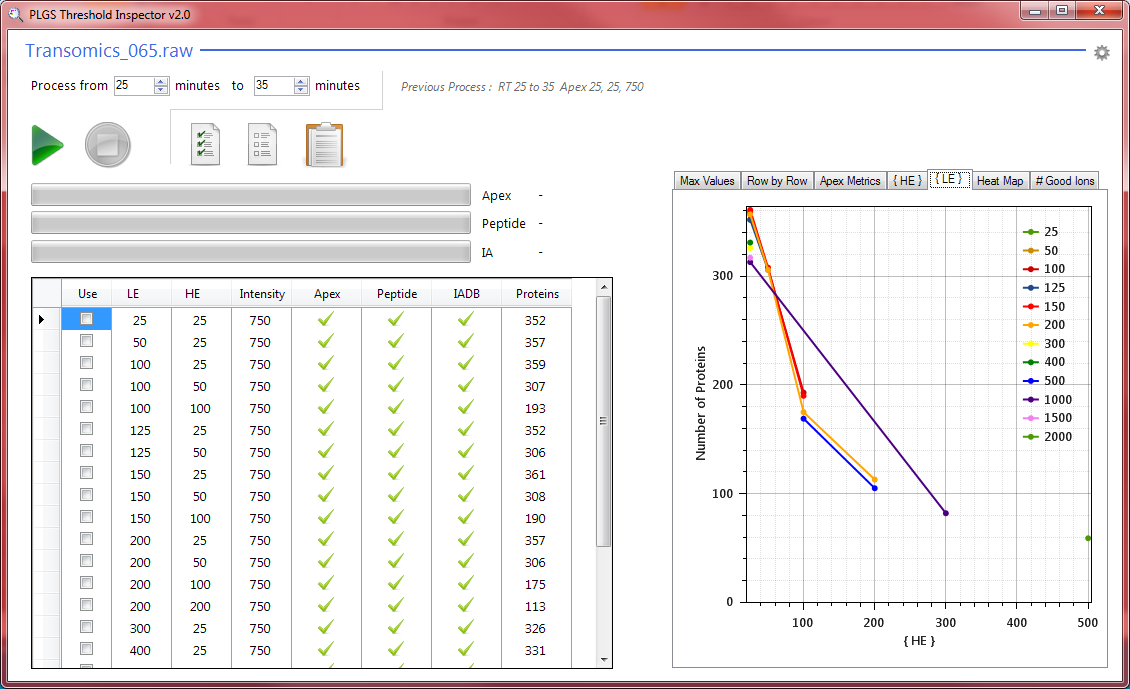Open the Max Values tab

[707, 180]
